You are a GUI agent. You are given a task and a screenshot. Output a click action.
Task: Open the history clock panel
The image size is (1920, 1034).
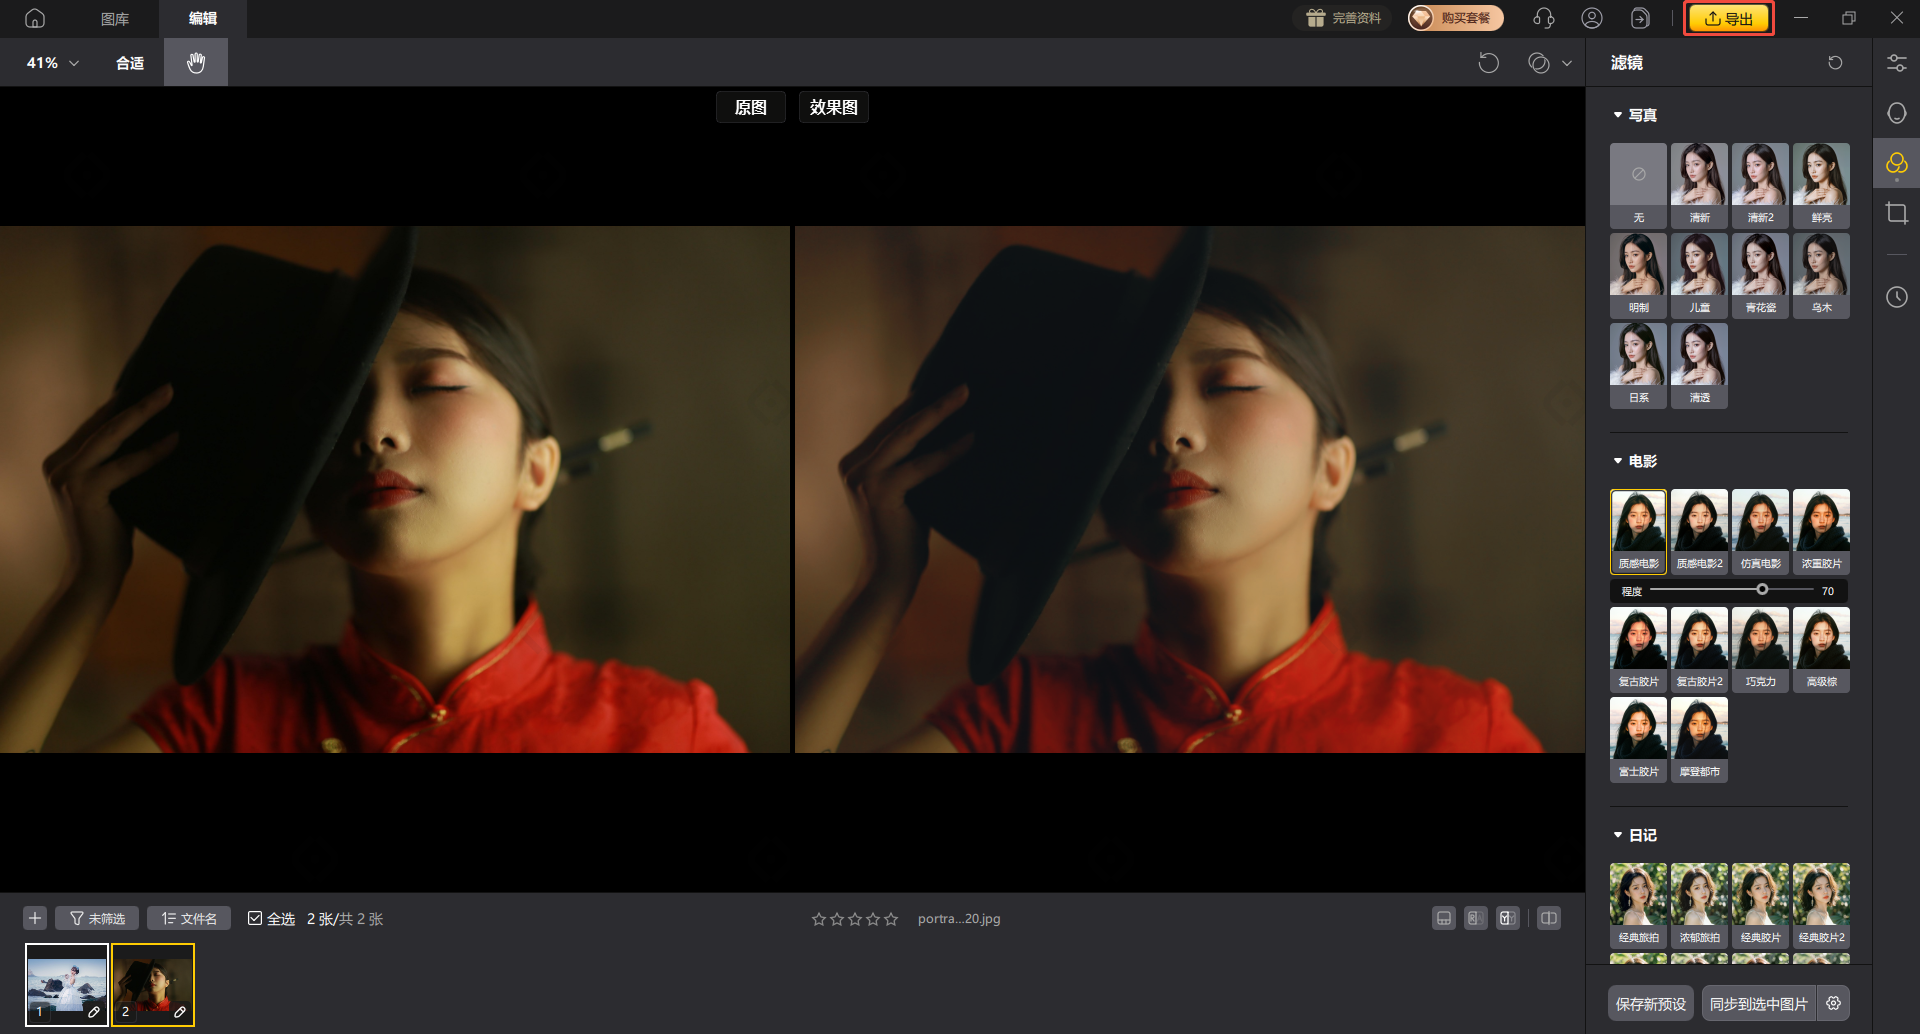(x=1896, y=297)
